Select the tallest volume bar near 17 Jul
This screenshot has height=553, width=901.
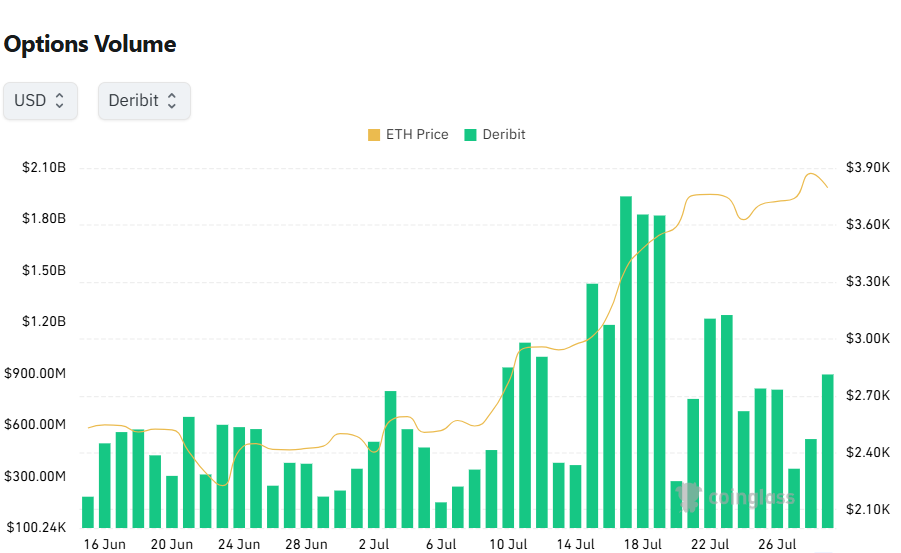[x=626, y=362]
